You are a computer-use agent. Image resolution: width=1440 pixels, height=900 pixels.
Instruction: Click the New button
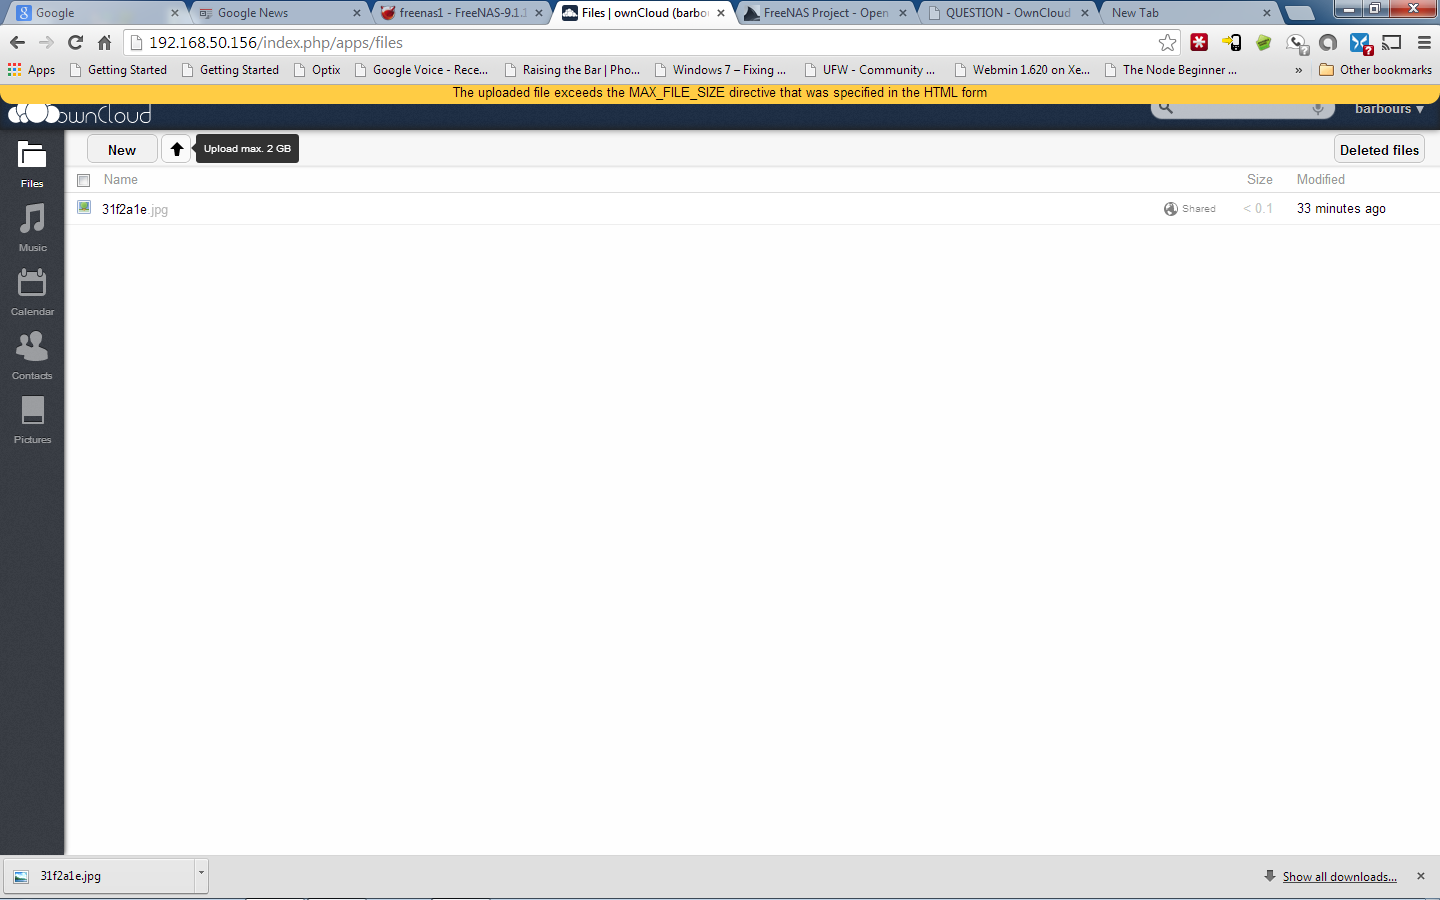[x=122, y=149]
